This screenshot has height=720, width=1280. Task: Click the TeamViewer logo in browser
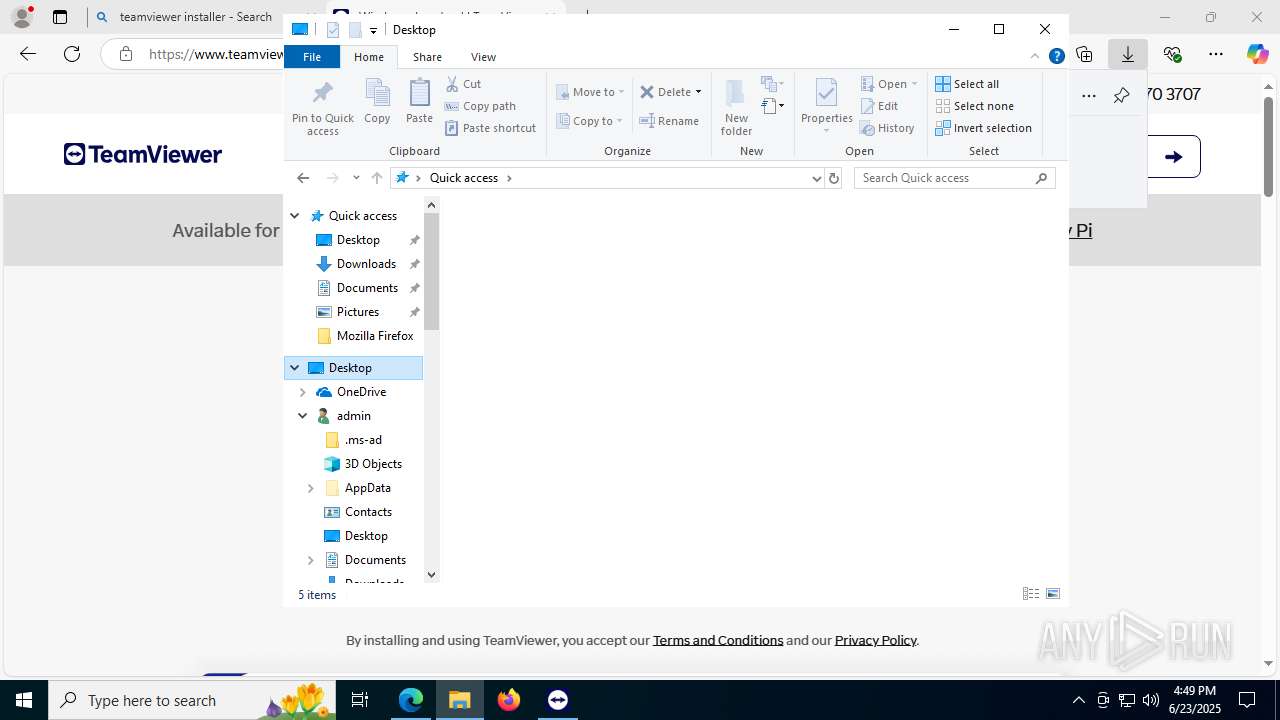tap(143, 154)
